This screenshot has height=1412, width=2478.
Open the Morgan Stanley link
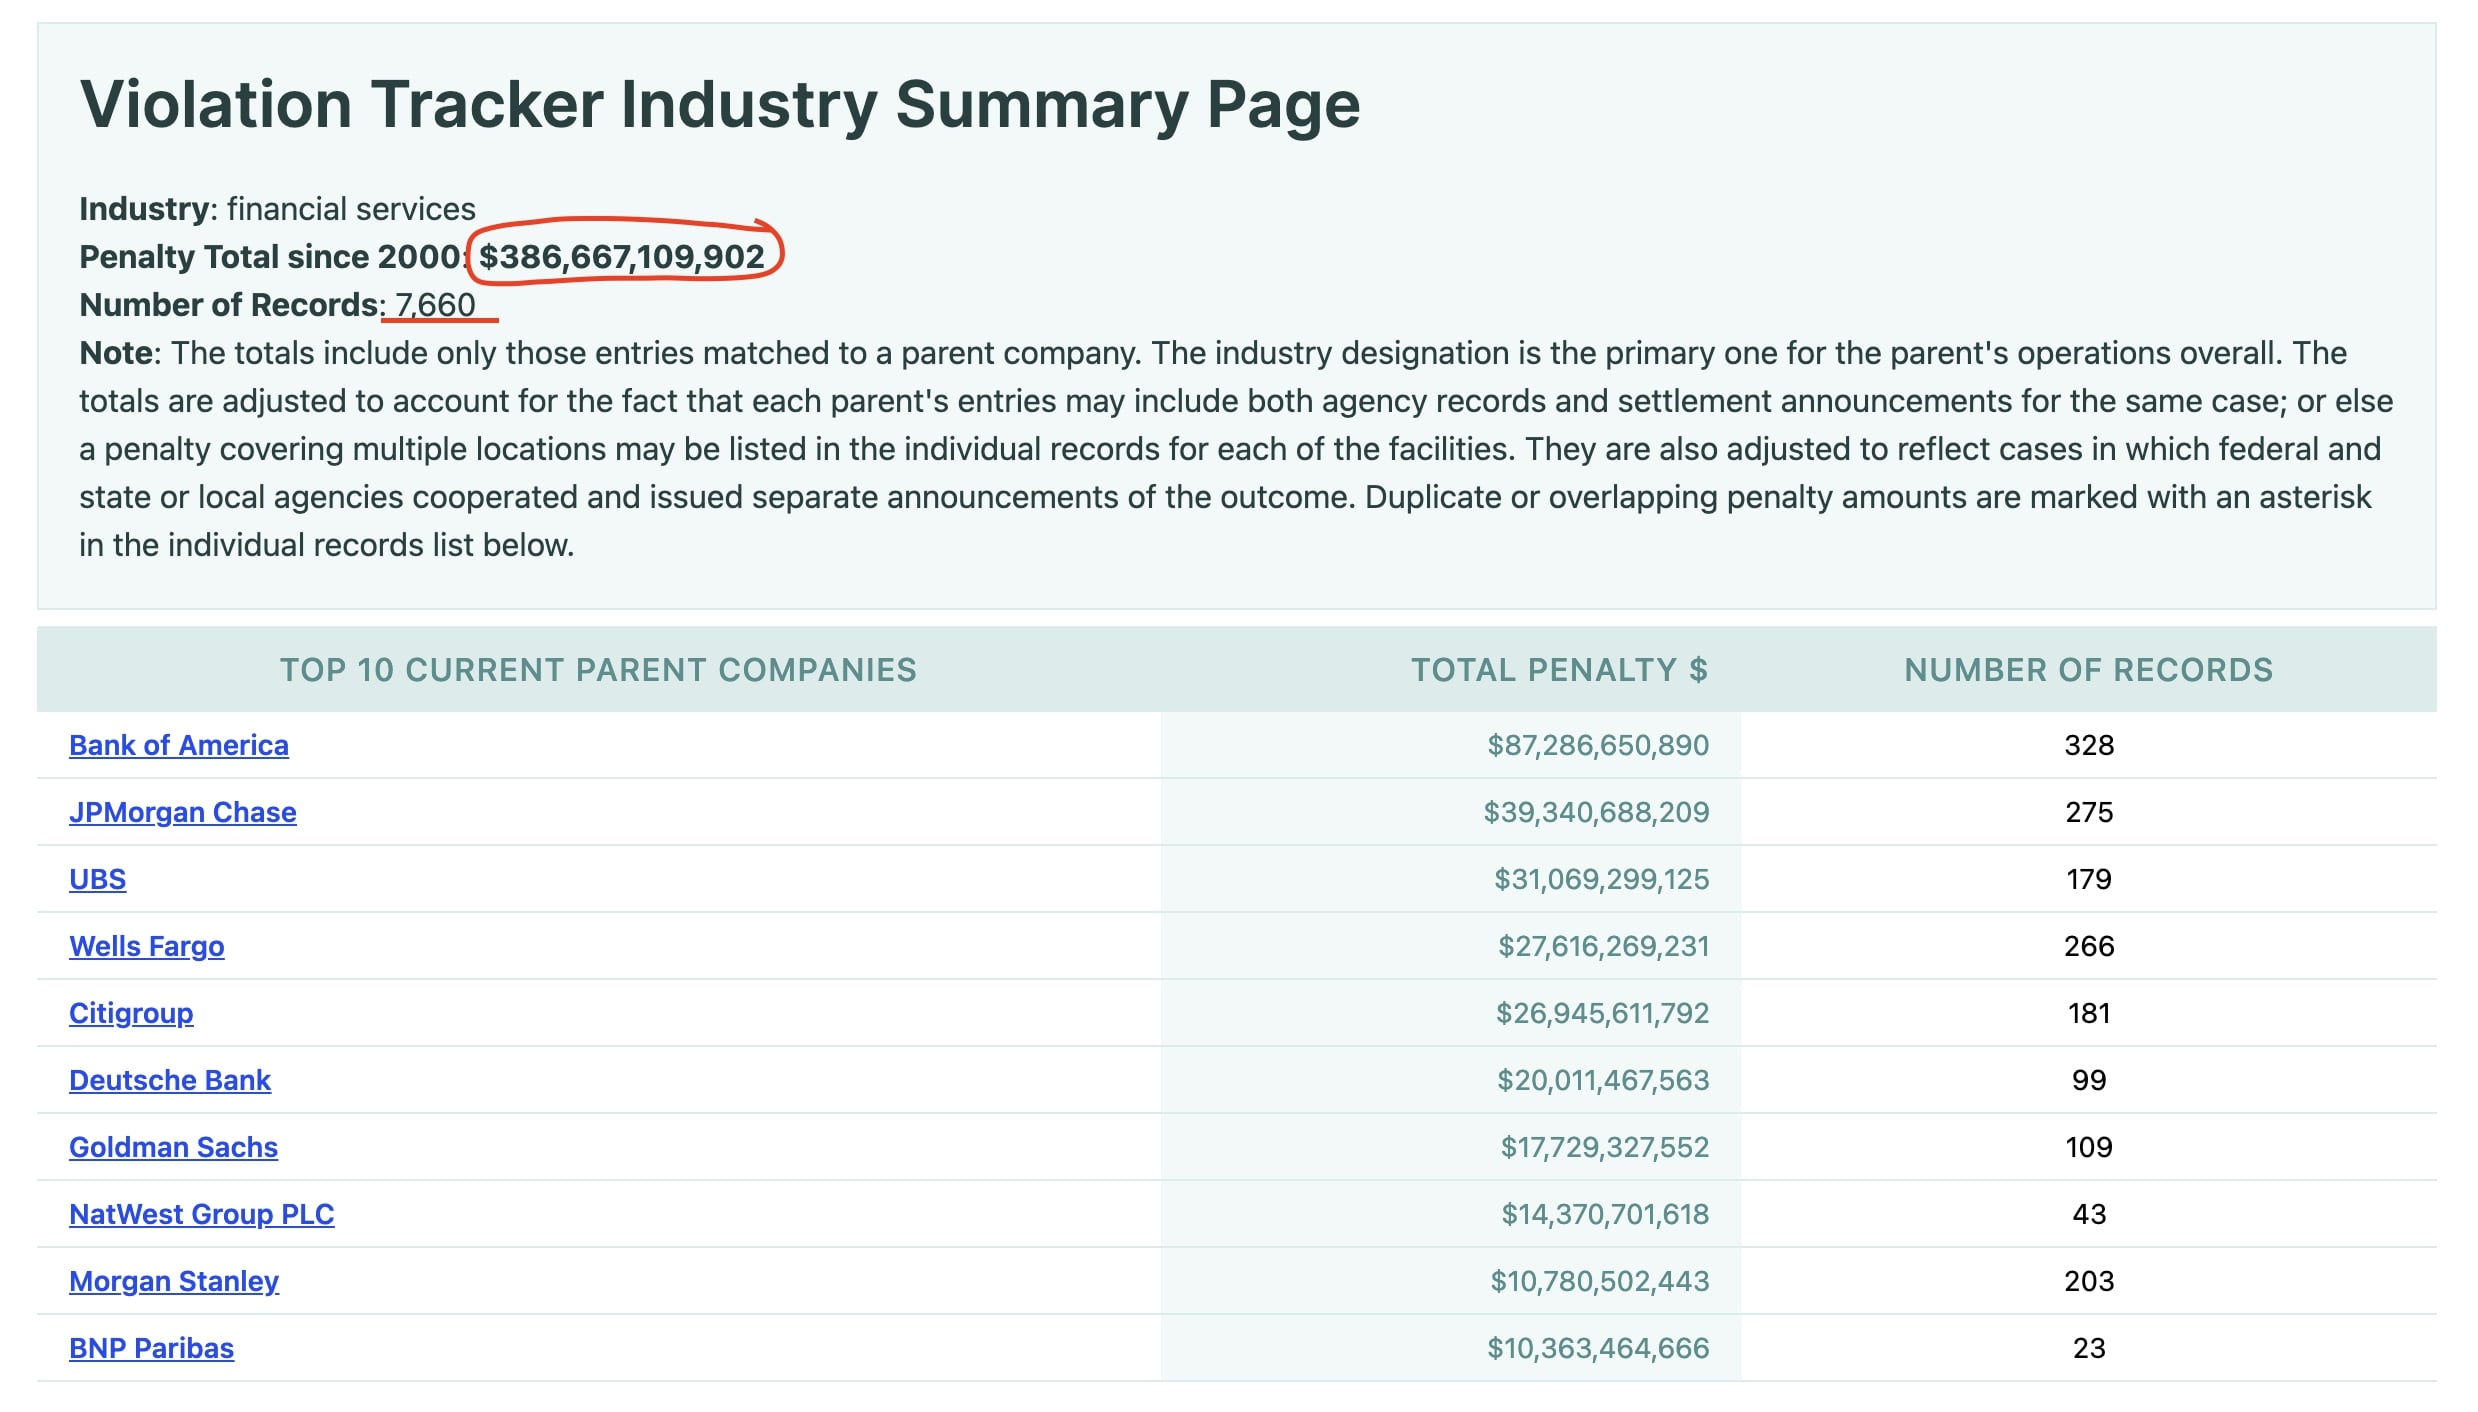pyautogui.click(x=174, y=1281)
